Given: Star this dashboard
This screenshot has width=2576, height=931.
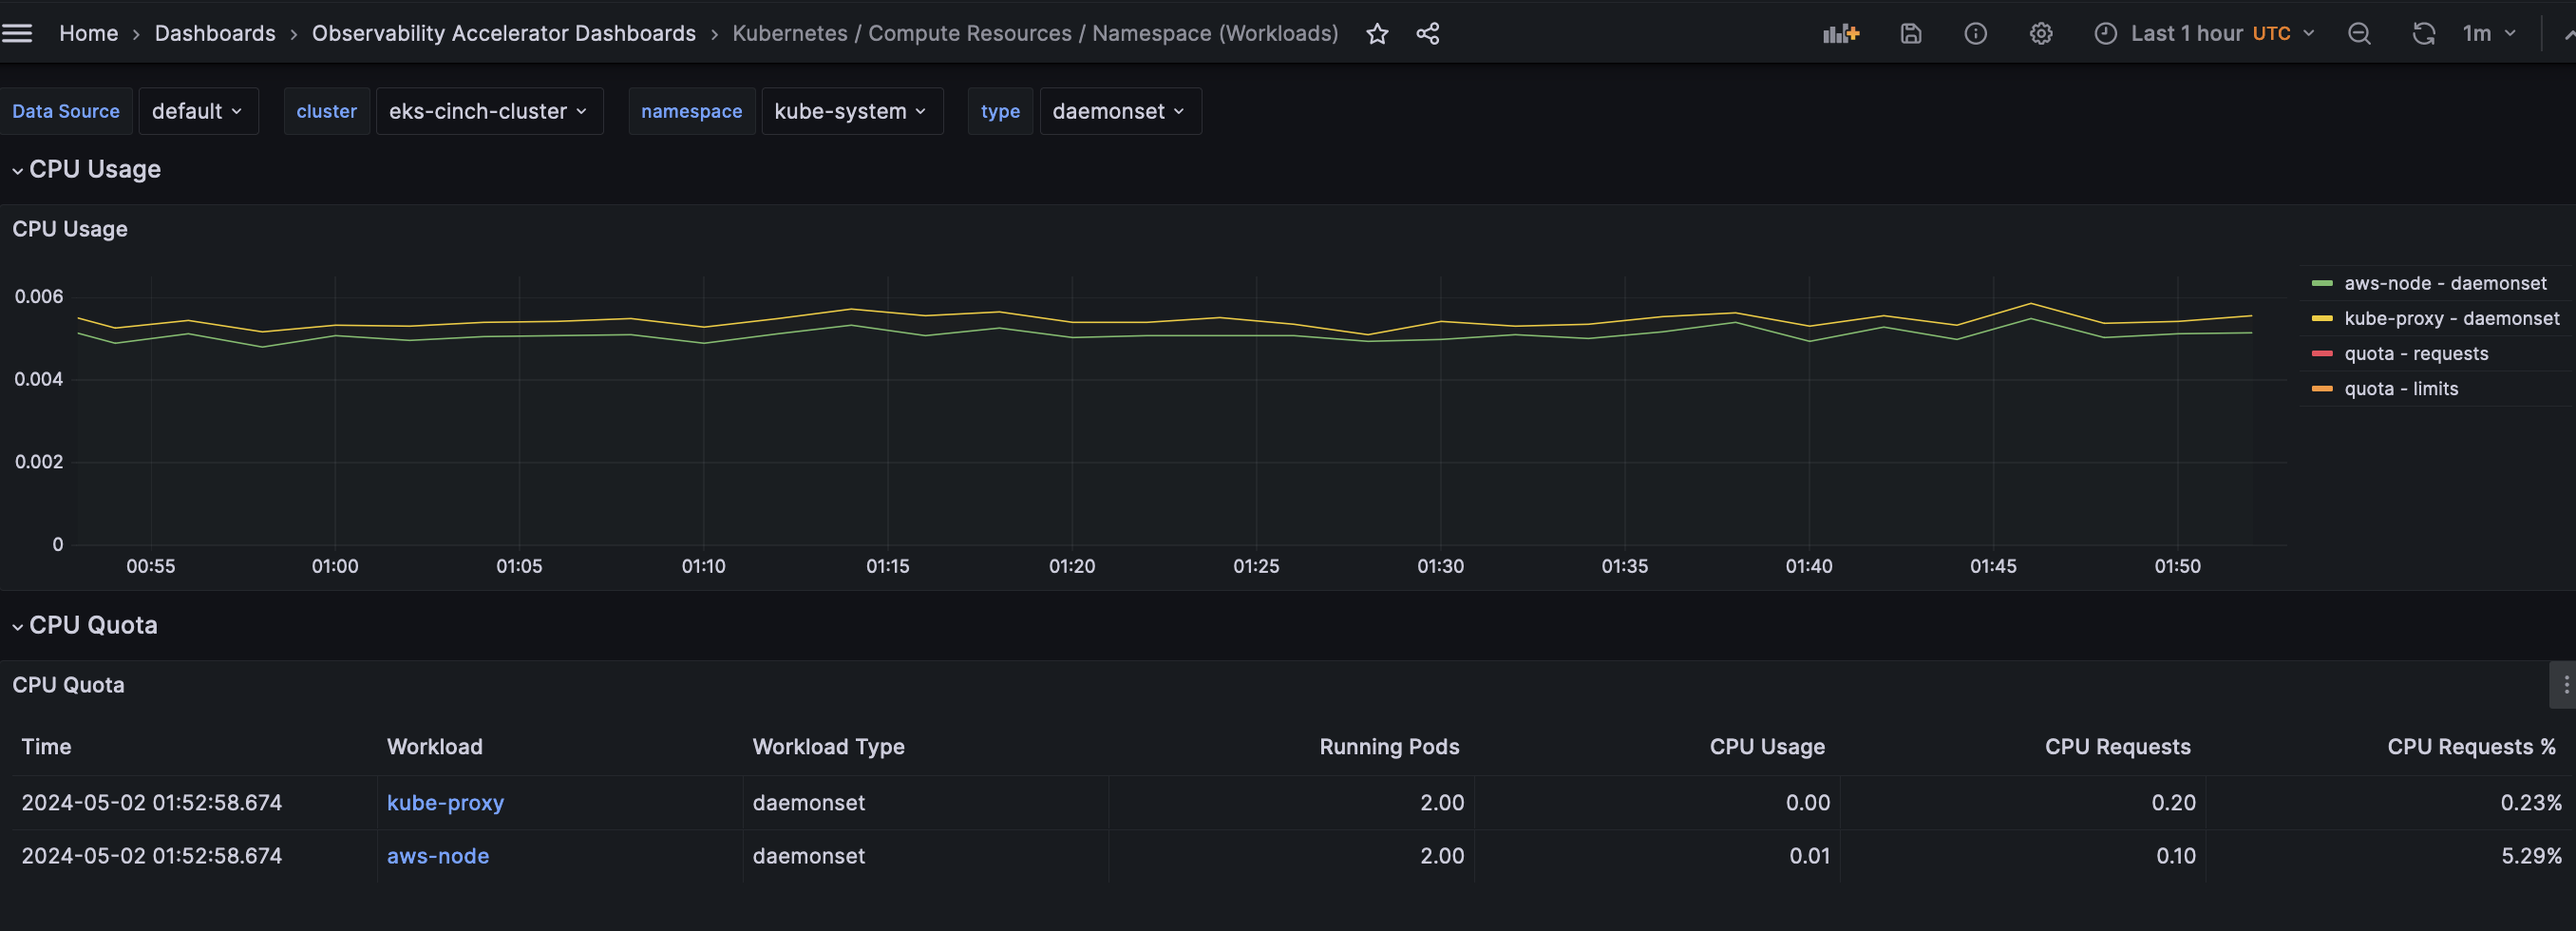Looking at the screenshot, I should 1377,33.
